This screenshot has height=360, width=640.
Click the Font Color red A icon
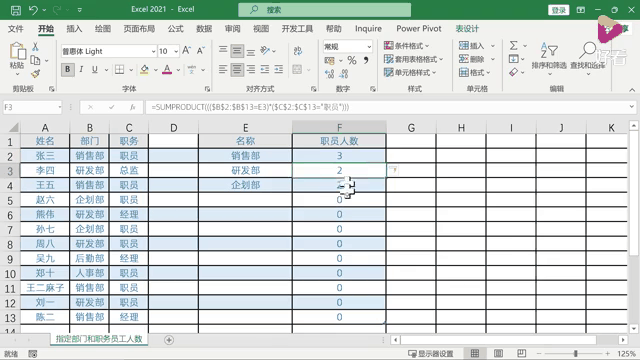tap(167, 69)
